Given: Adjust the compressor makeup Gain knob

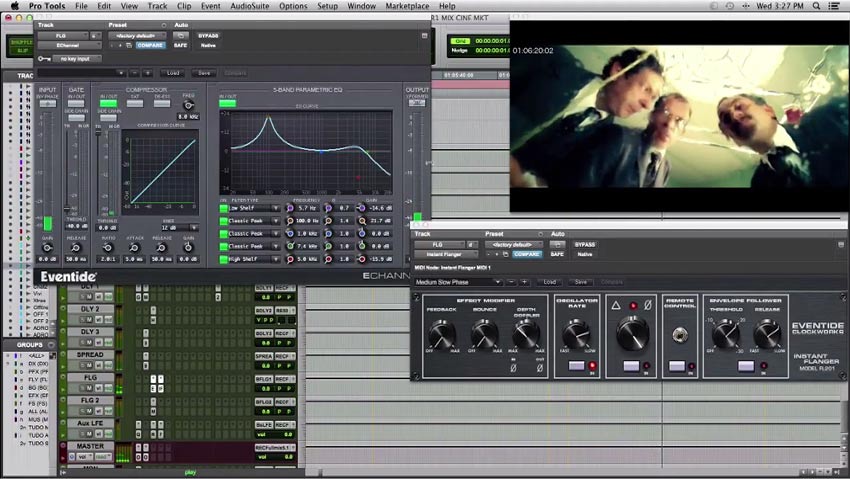Looking at the screenshot, I should click(188, 248).
